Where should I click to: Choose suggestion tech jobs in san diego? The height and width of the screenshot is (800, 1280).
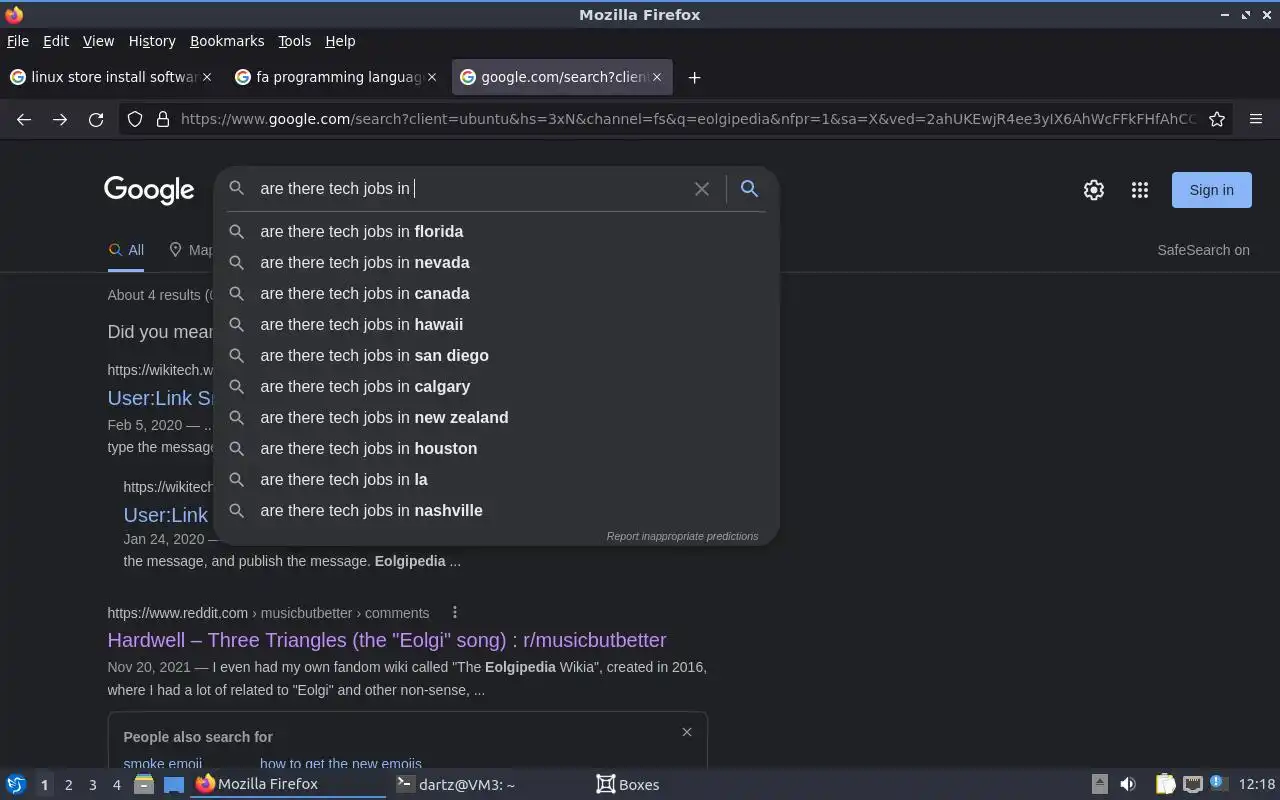pyautogui.click(x=496, y=355)
